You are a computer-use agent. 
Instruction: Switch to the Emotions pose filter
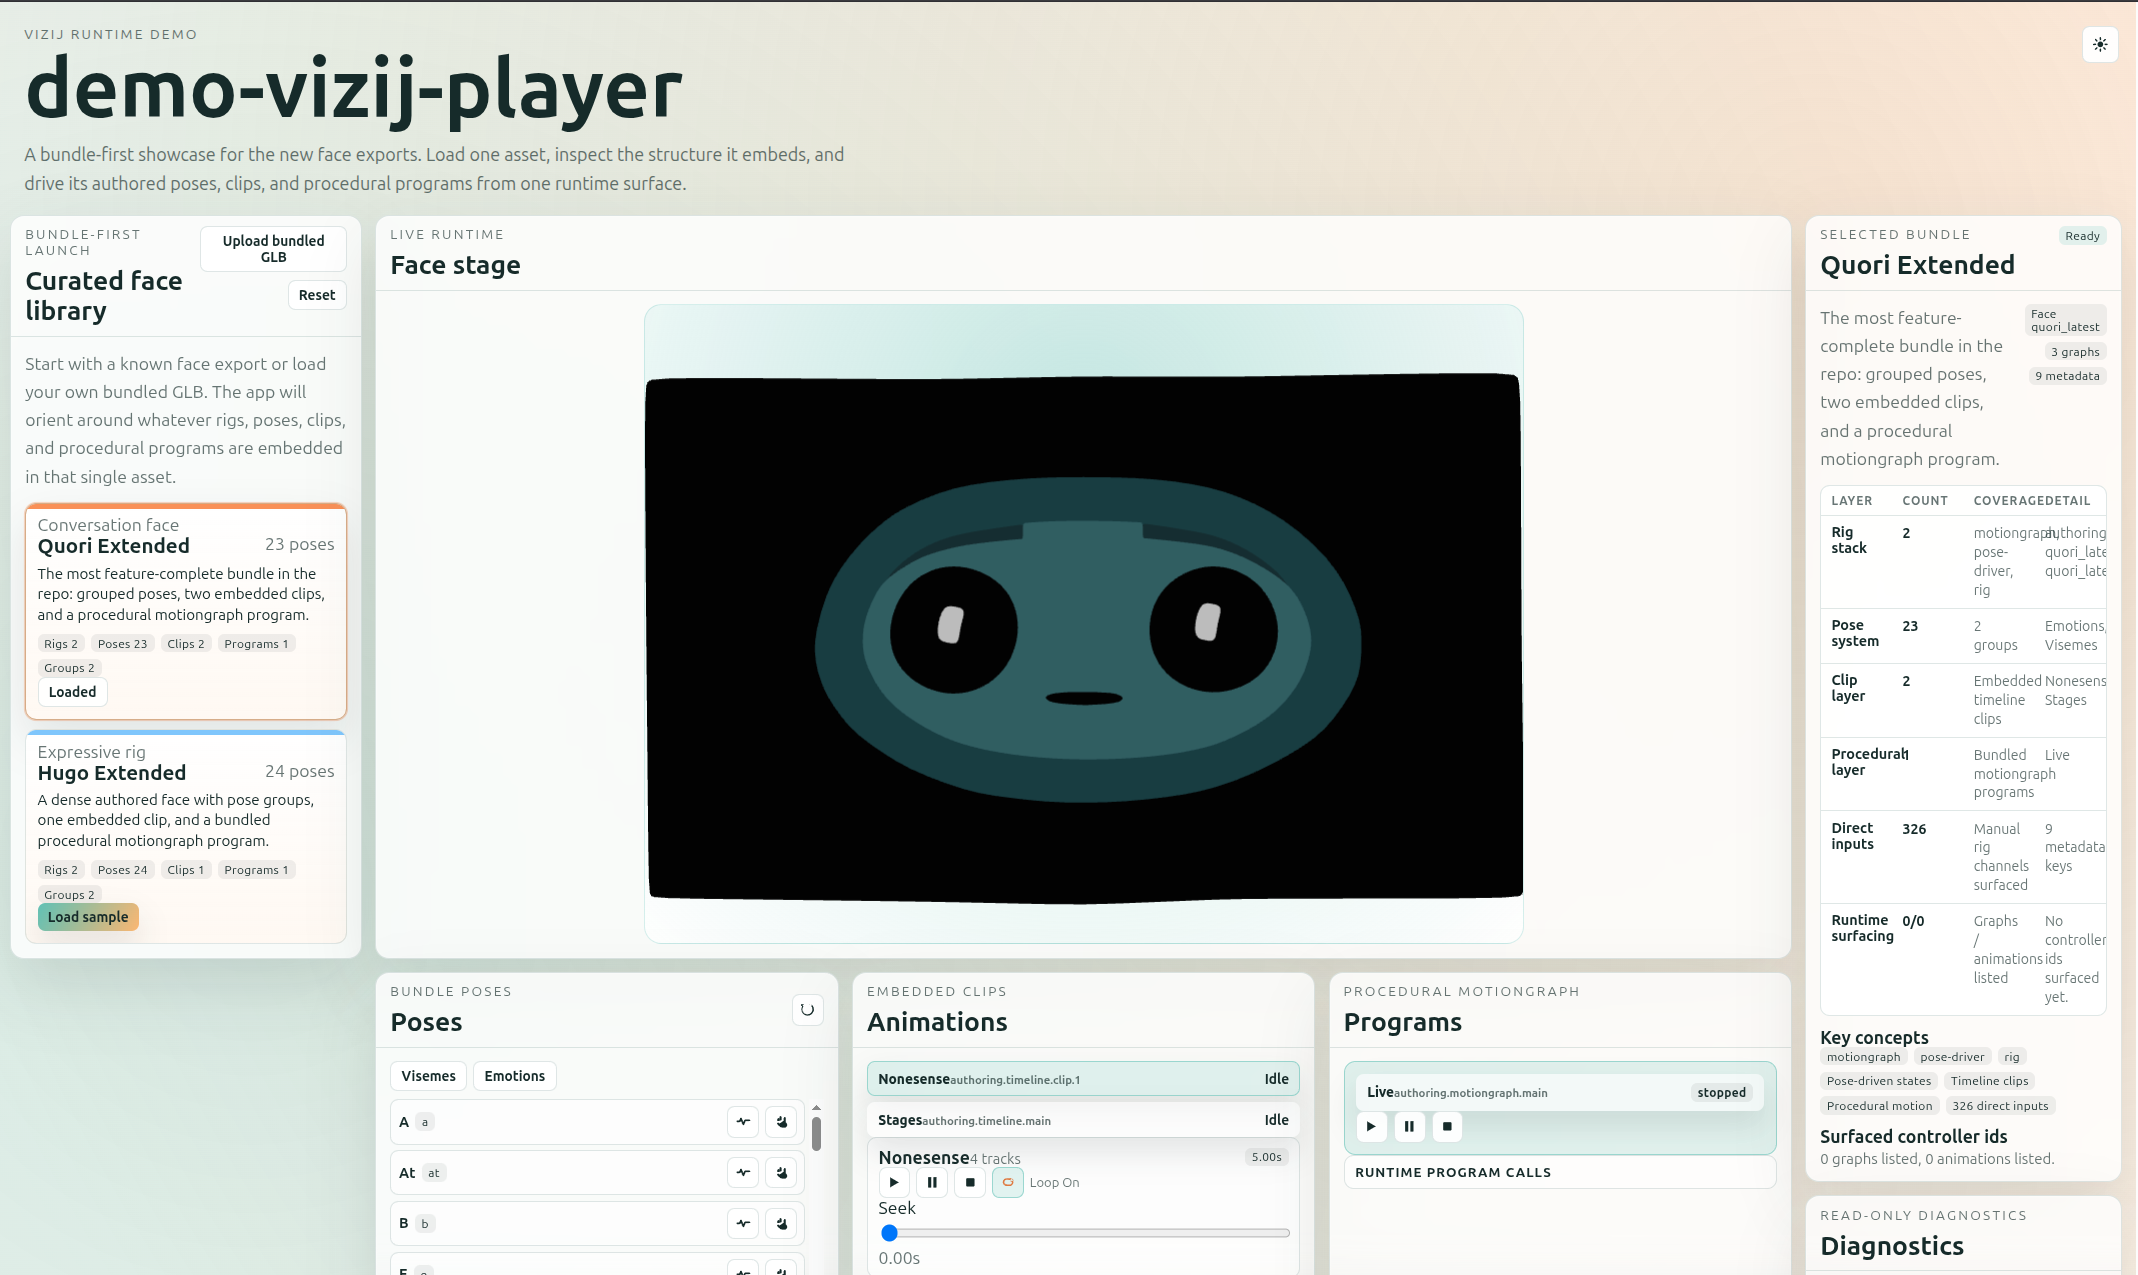click(x=514, y=1075)
